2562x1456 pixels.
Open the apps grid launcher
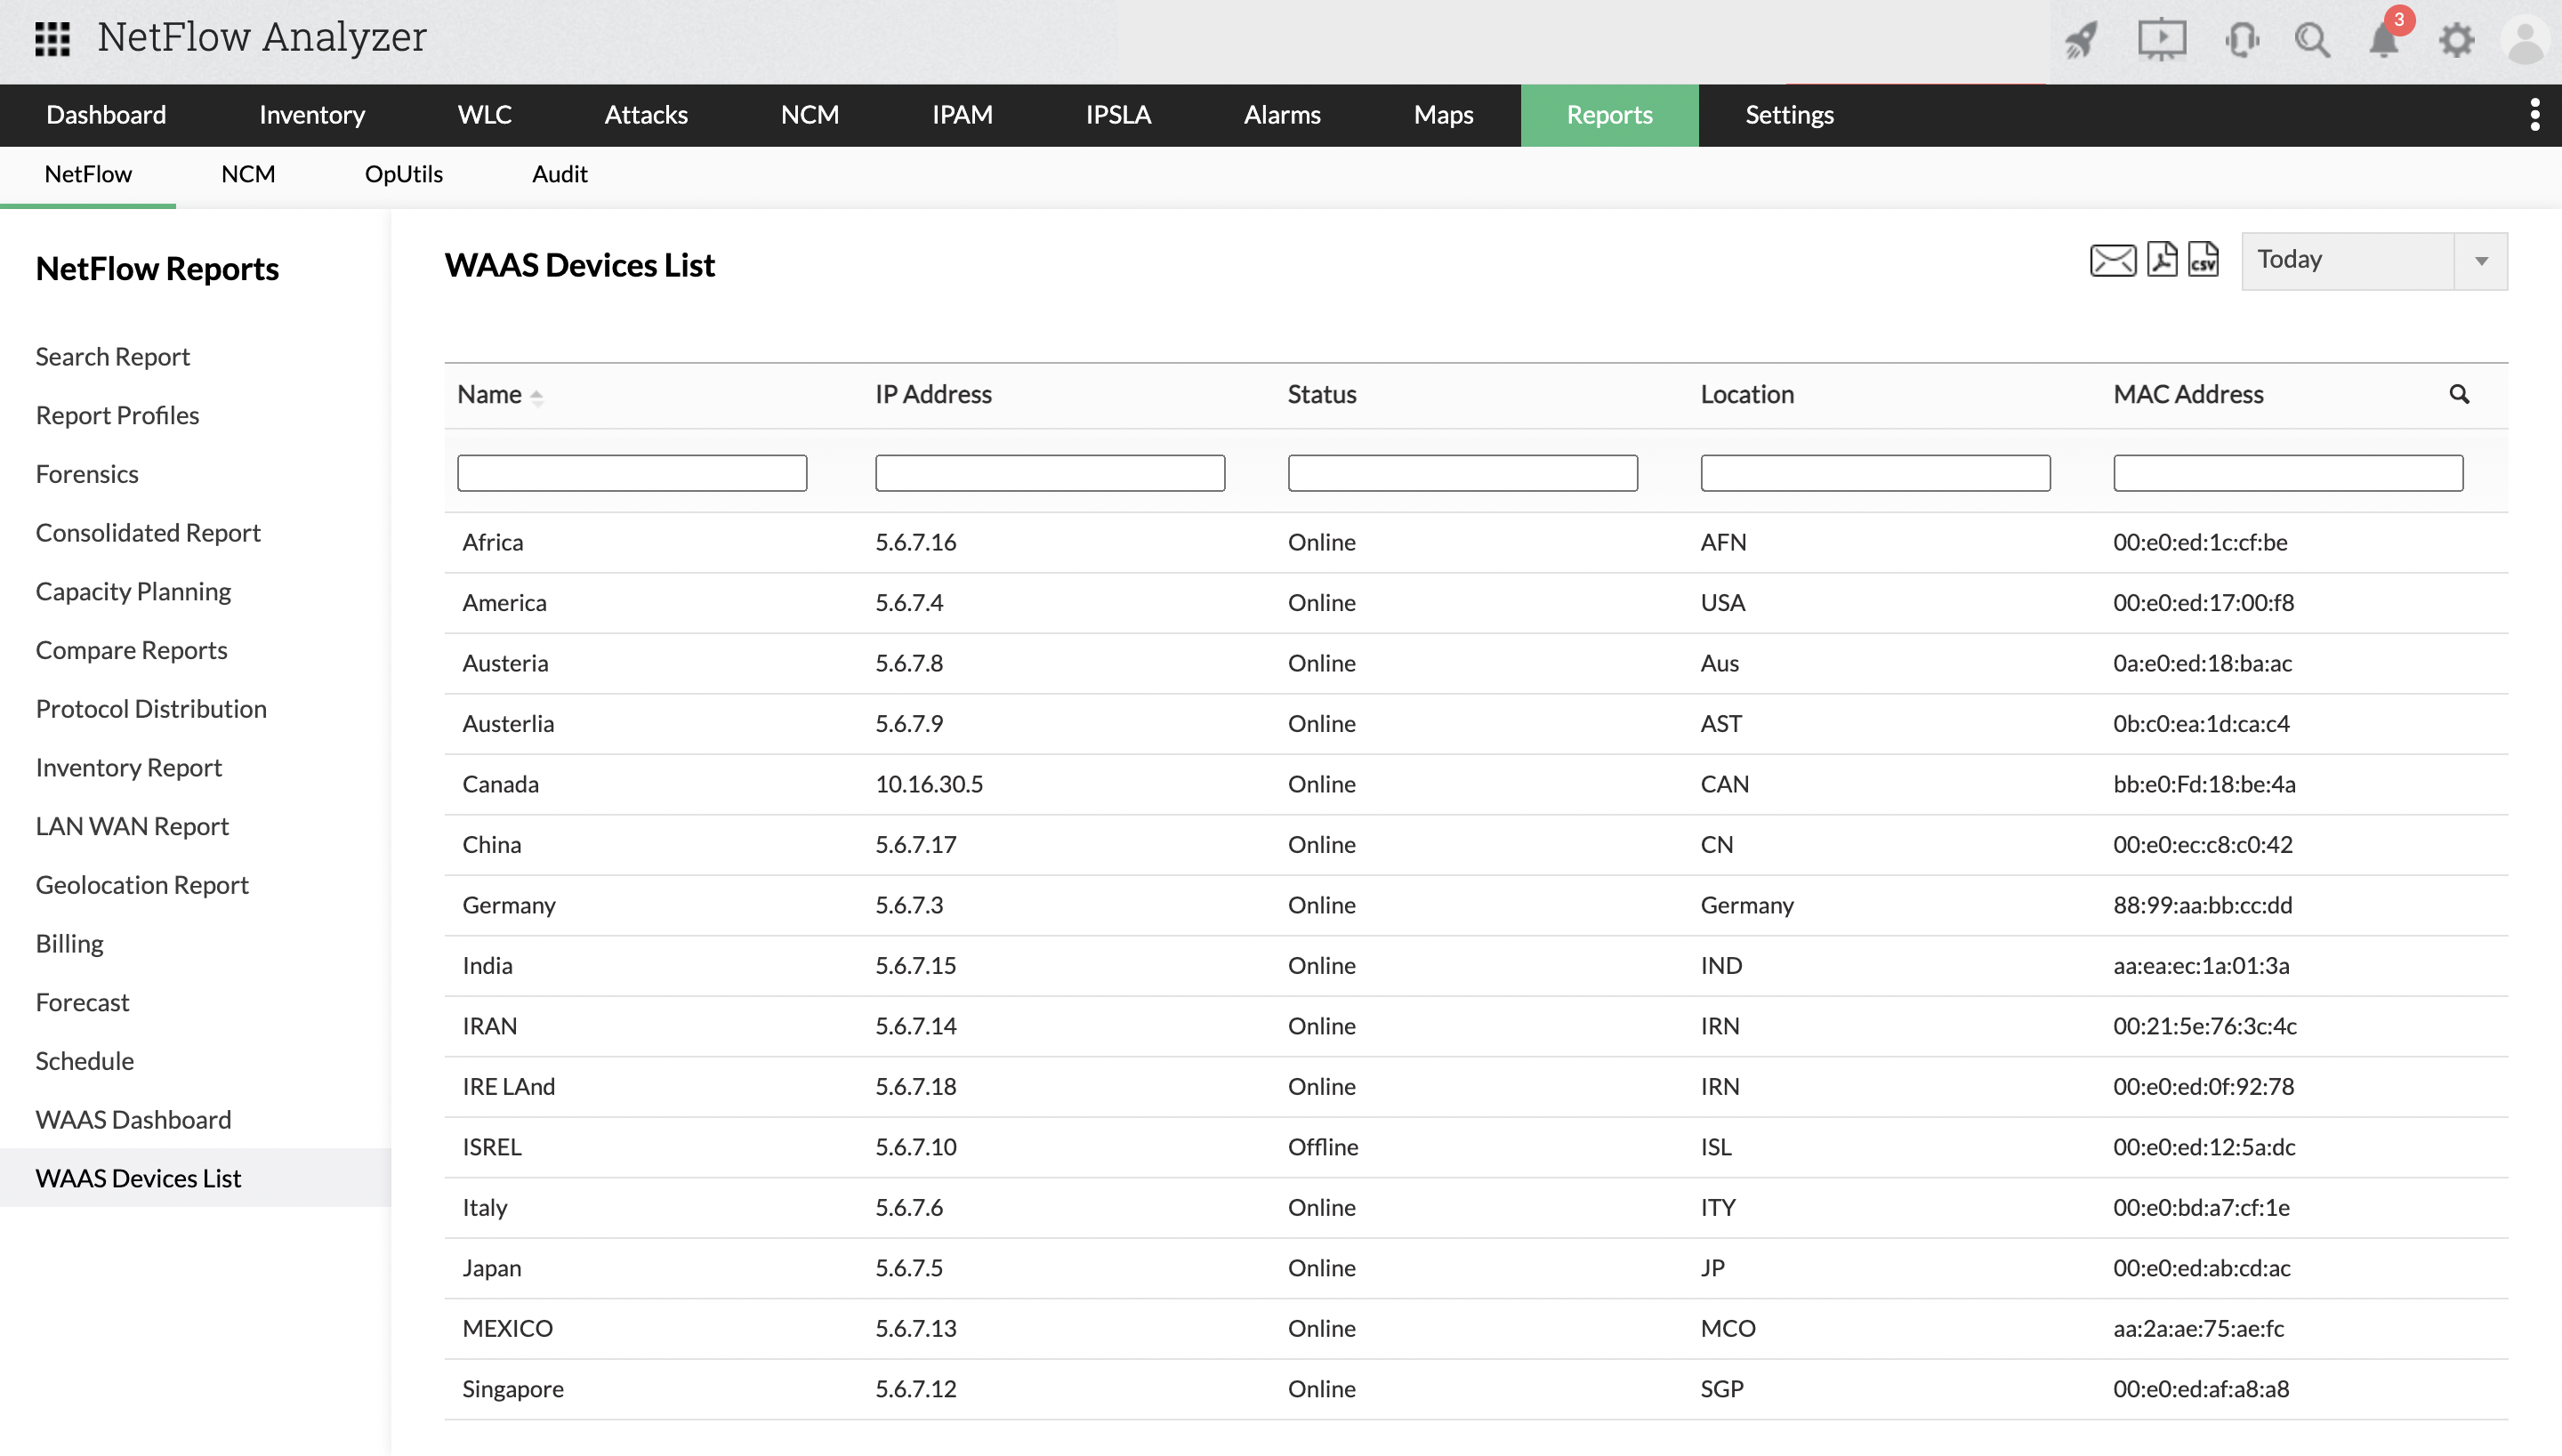(51, 38)
